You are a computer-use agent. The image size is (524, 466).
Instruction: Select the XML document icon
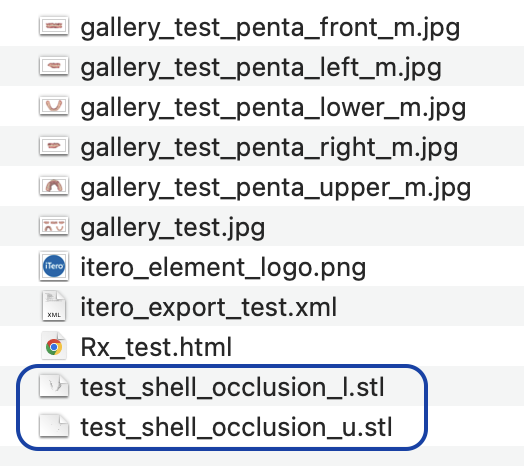click(x=54, y=306)
